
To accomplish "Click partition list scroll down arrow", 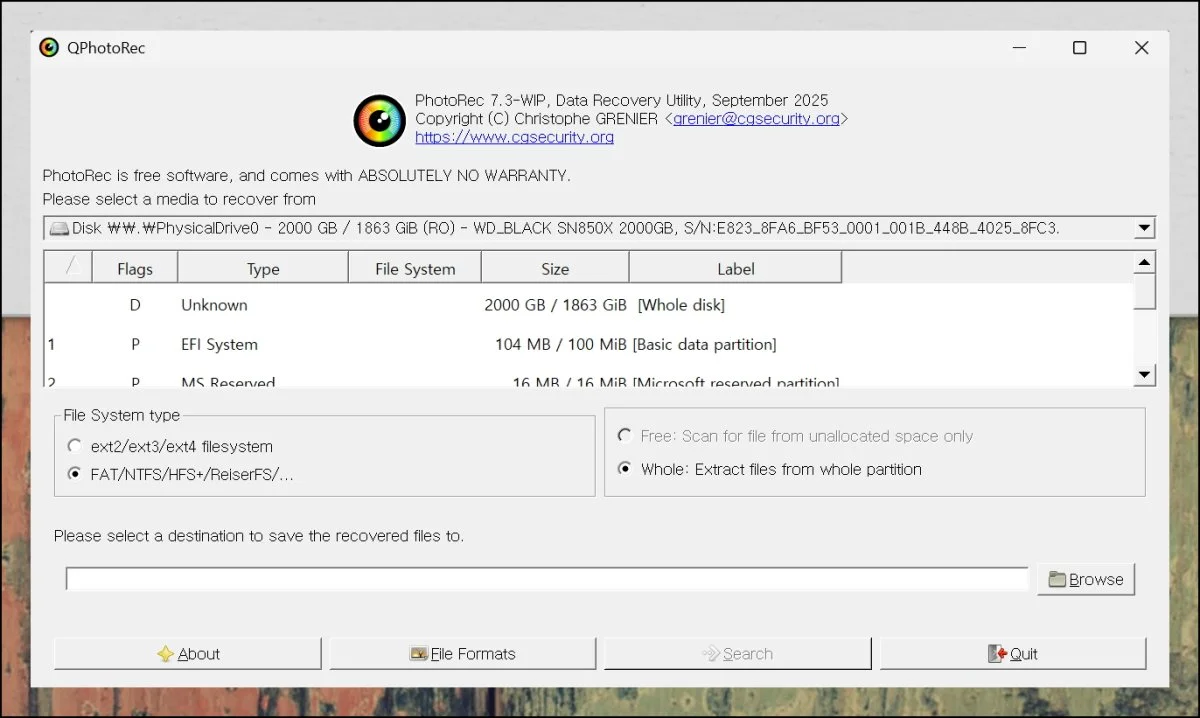I will (1145, 375).
